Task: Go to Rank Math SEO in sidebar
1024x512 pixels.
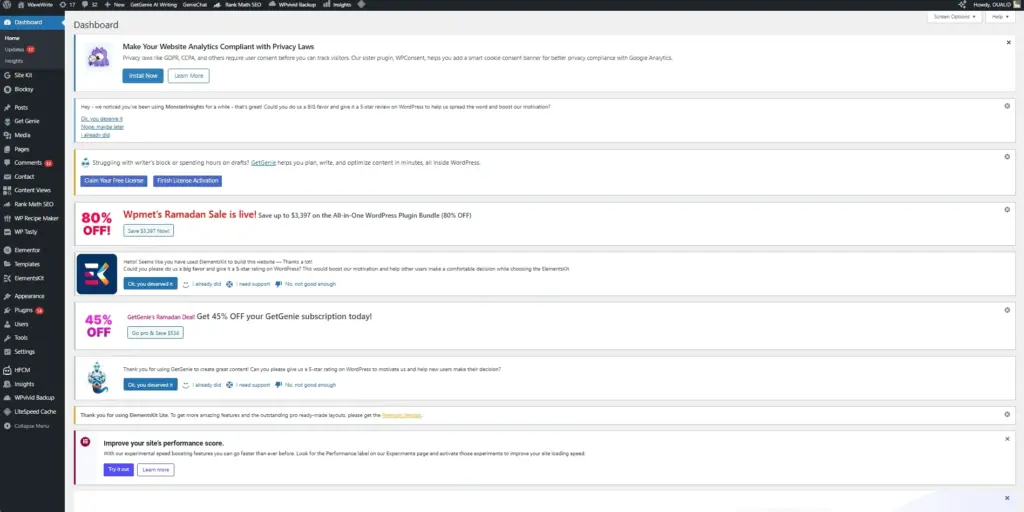Action: click(x=34, y=203)
